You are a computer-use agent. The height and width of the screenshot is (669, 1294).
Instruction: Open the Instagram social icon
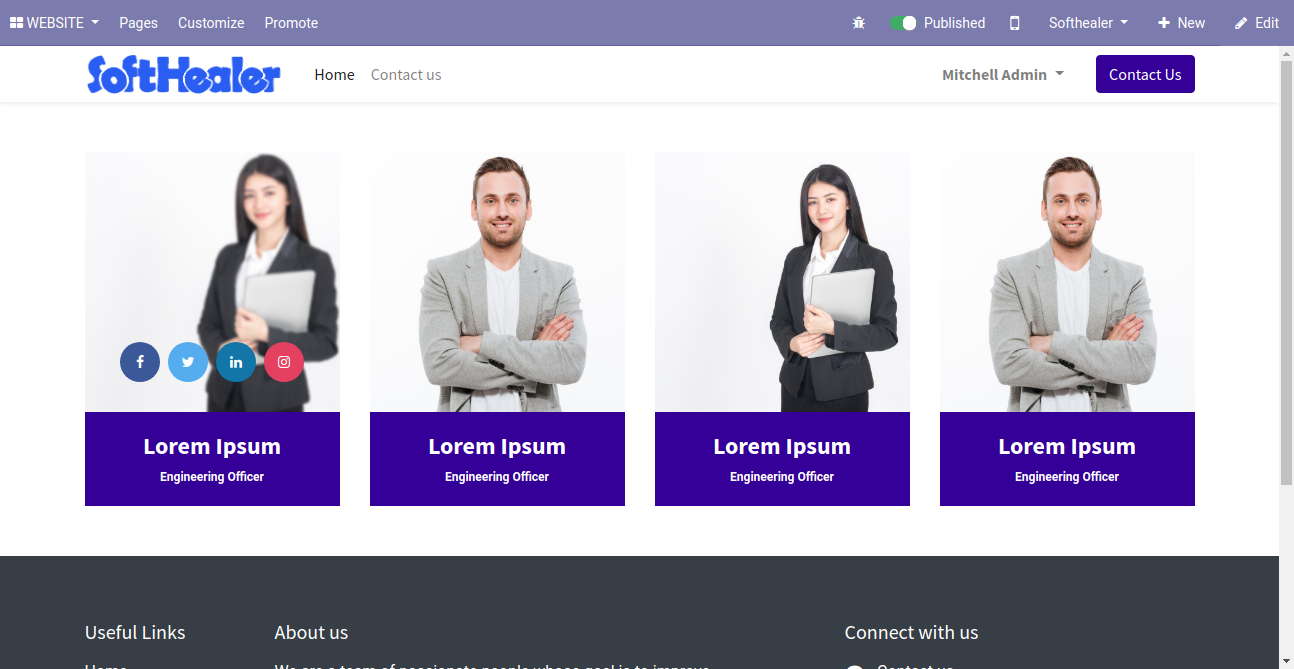pos(284,362)
